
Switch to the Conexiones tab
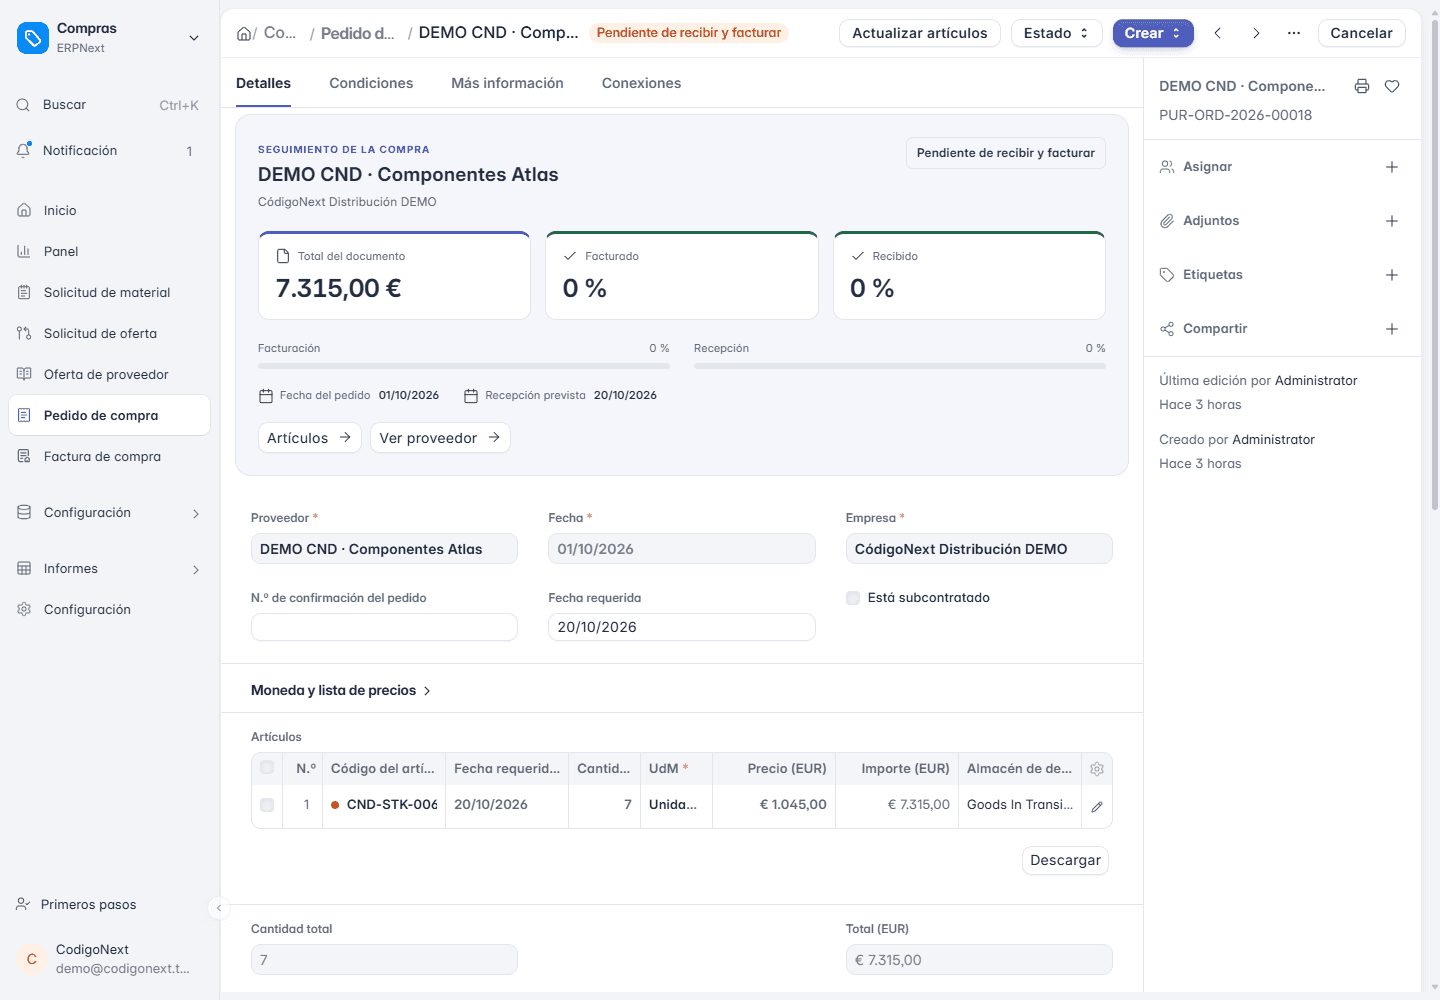pyautogui.click(x=641, y=83)
